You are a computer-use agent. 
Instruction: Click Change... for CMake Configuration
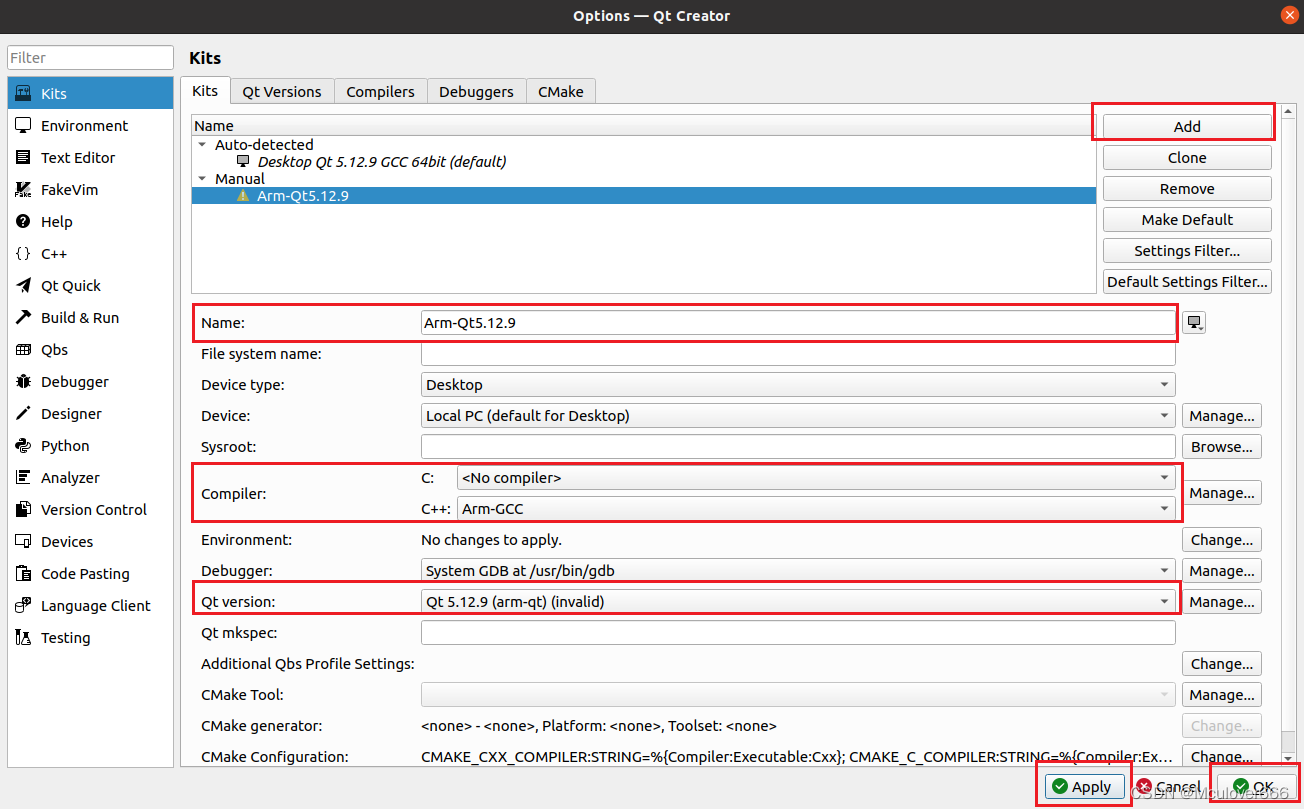click(x=1222, y=756)
